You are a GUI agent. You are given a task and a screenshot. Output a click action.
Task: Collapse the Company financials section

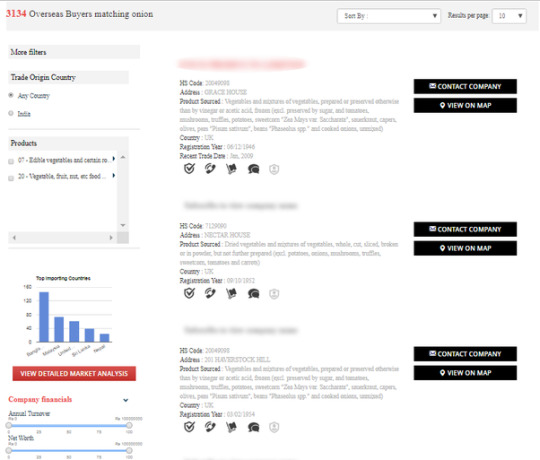tap(126, 400)
